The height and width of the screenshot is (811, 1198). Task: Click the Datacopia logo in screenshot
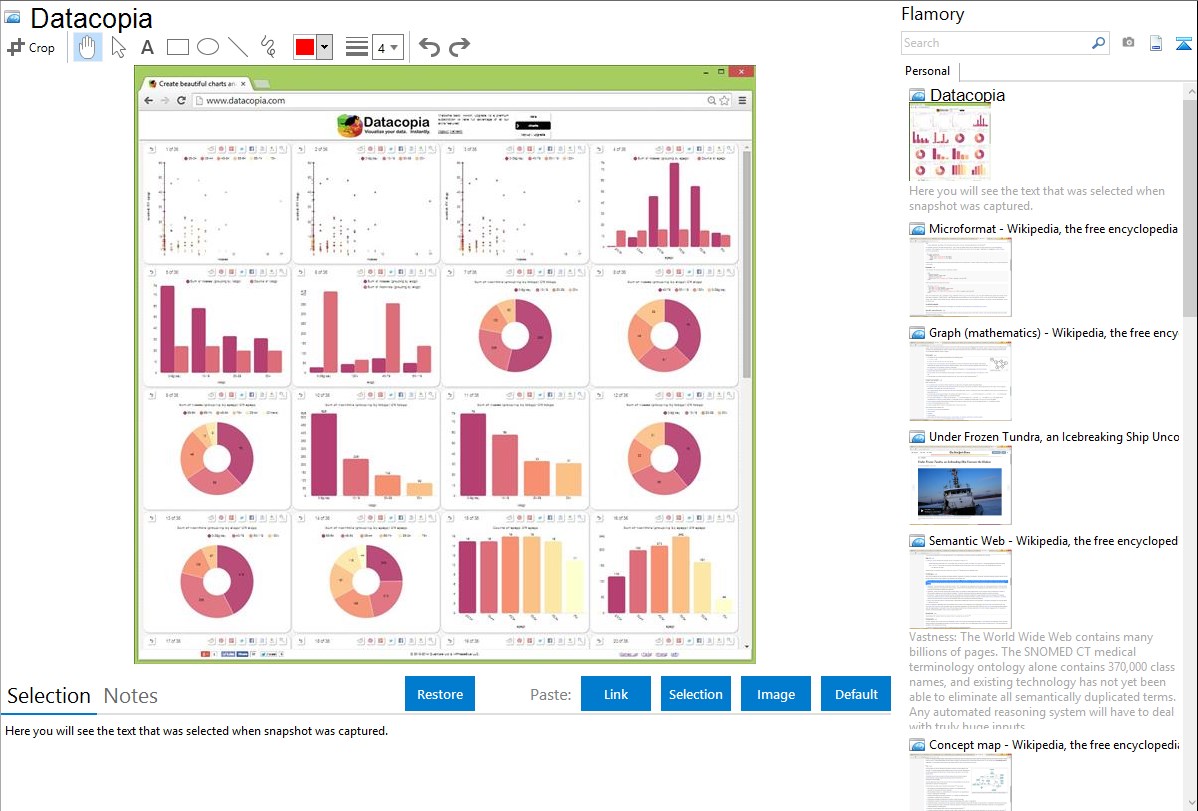(384, 125)
